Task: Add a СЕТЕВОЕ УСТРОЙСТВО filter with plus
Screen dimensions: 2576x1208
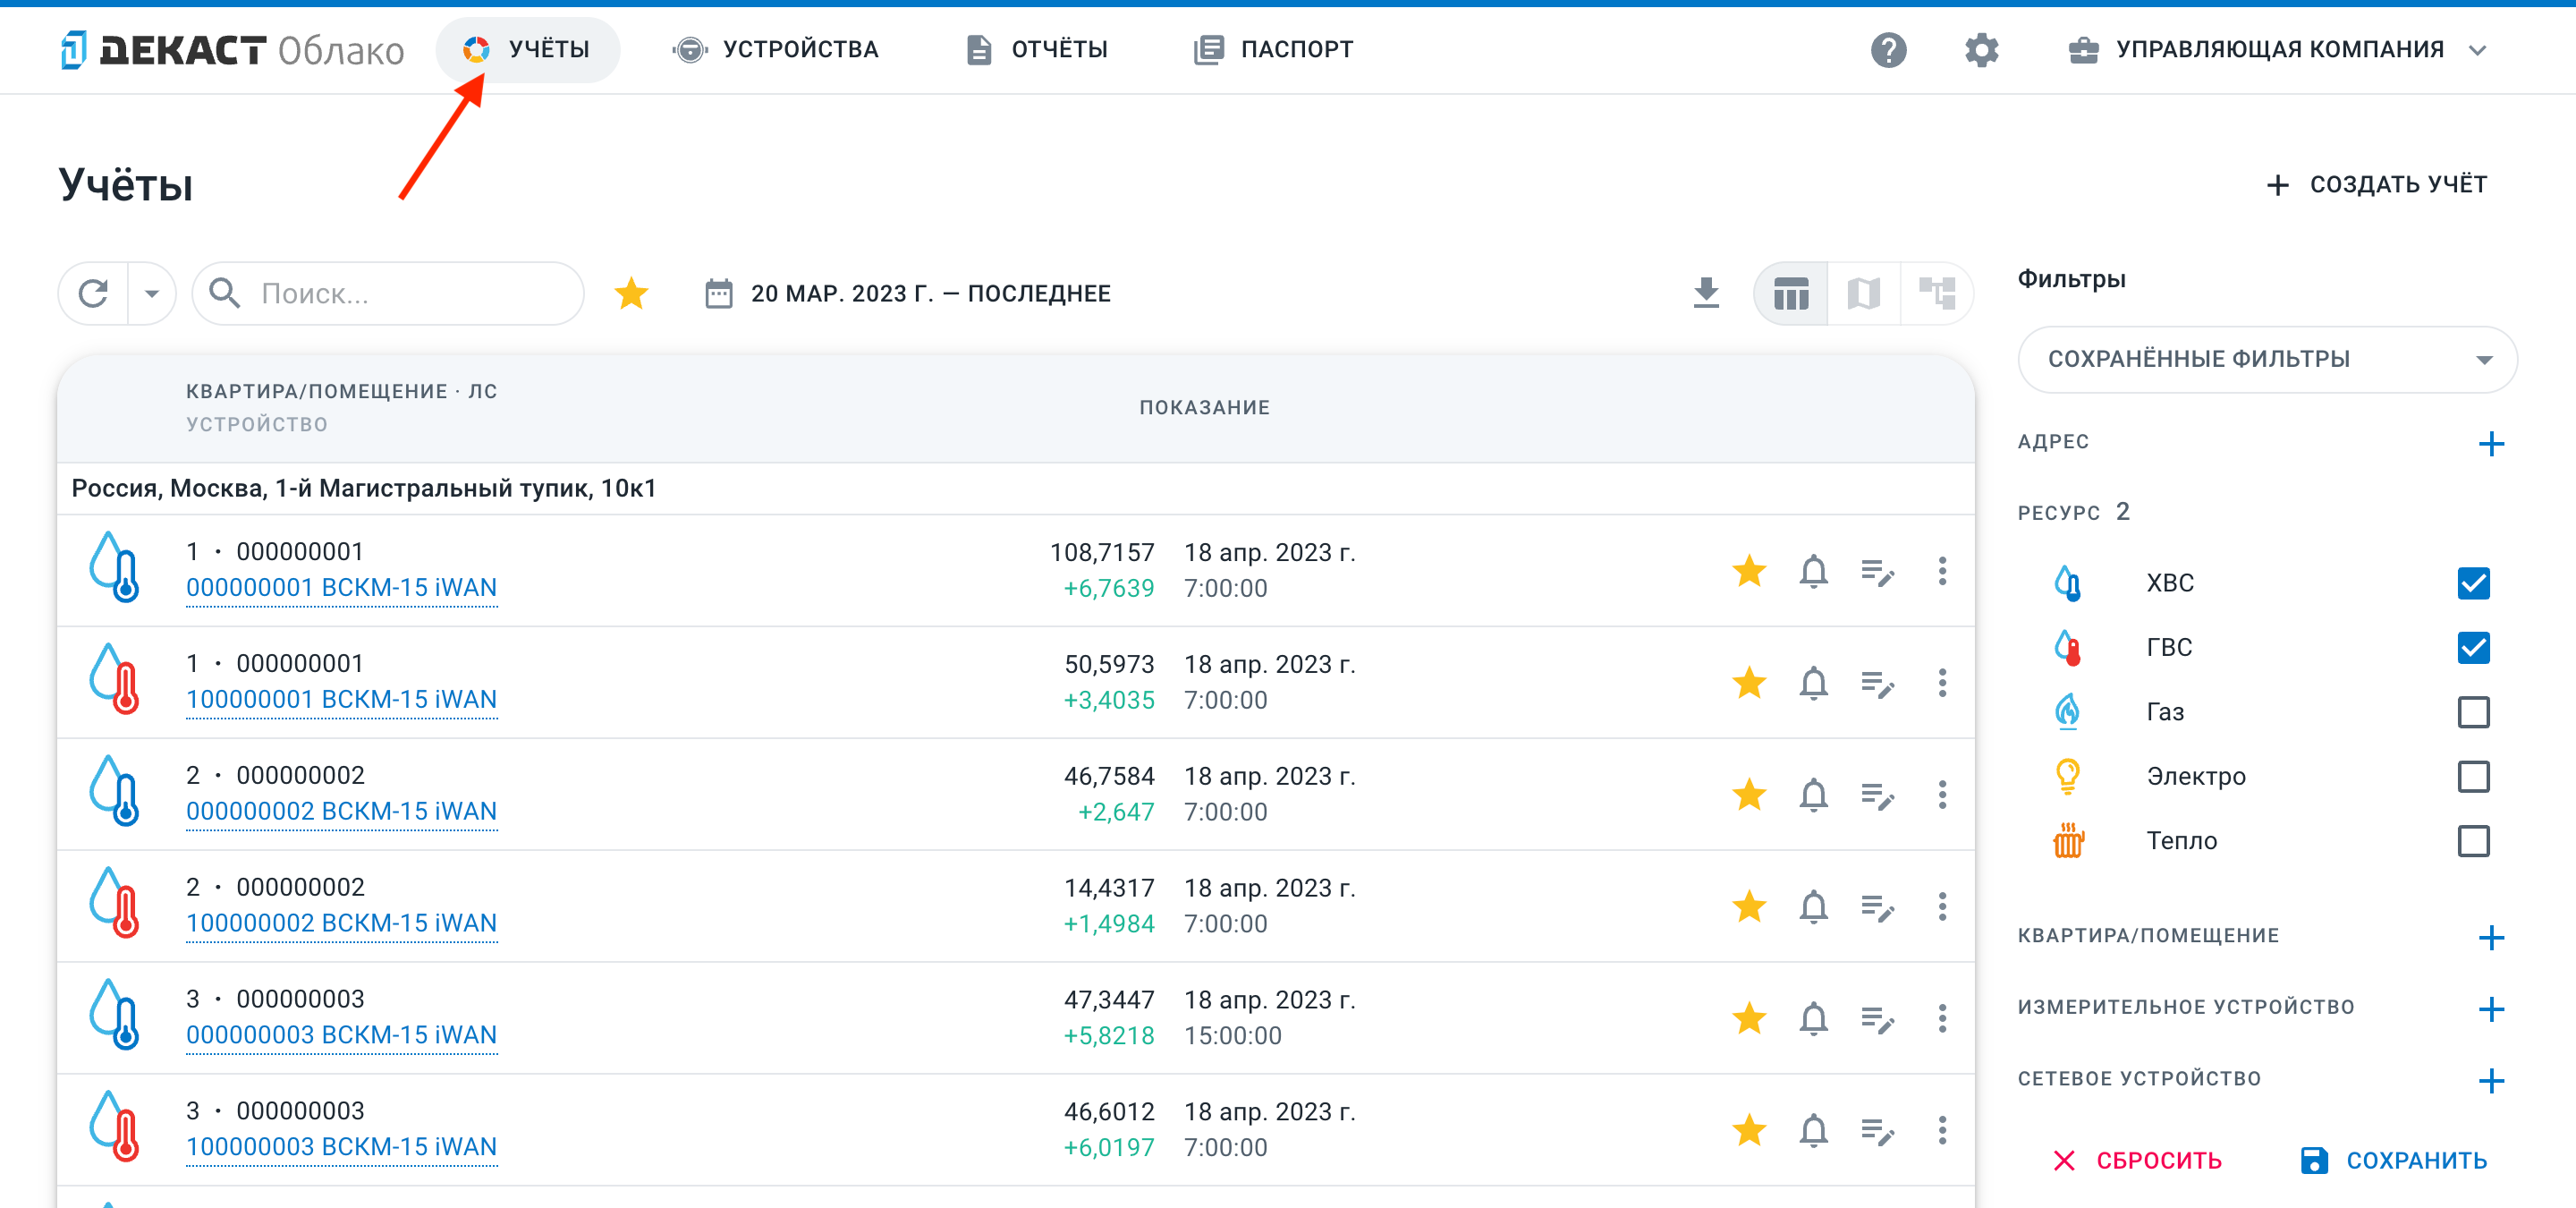Action: coord(2491,1080)
